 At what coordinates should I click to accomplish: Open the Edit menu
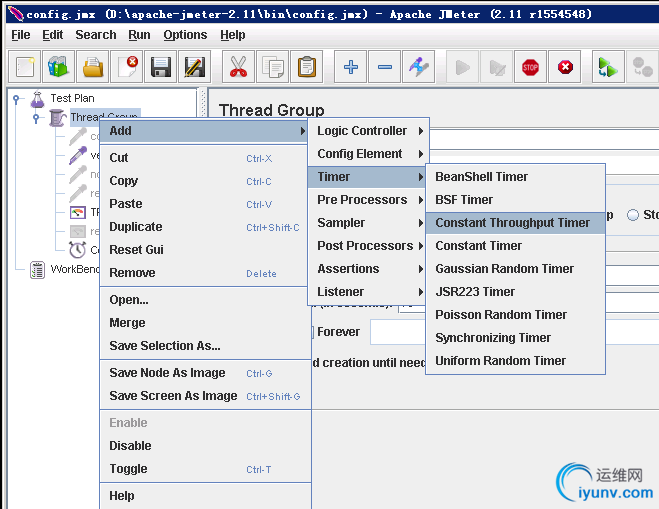(x=53, y=35)
